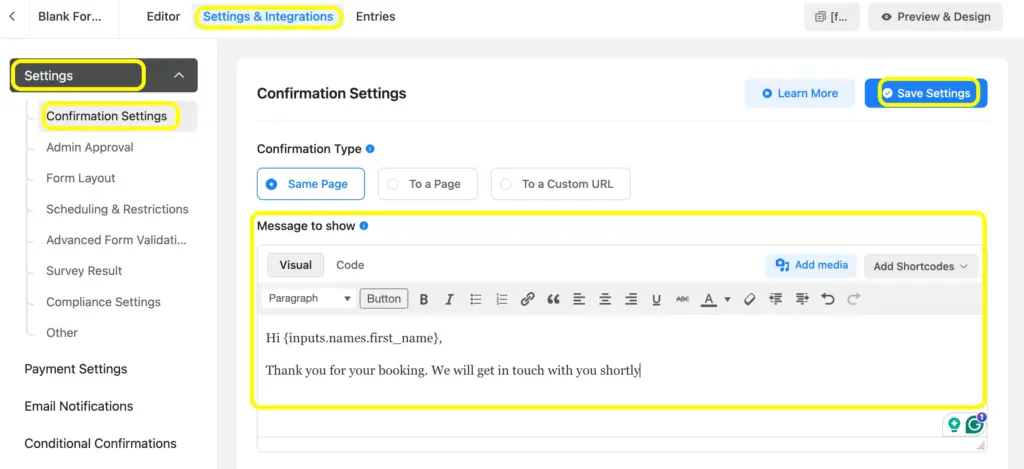Click the Blank Form title
Image resolution: width=1024 pixels, height=469 pixels.
70,17
